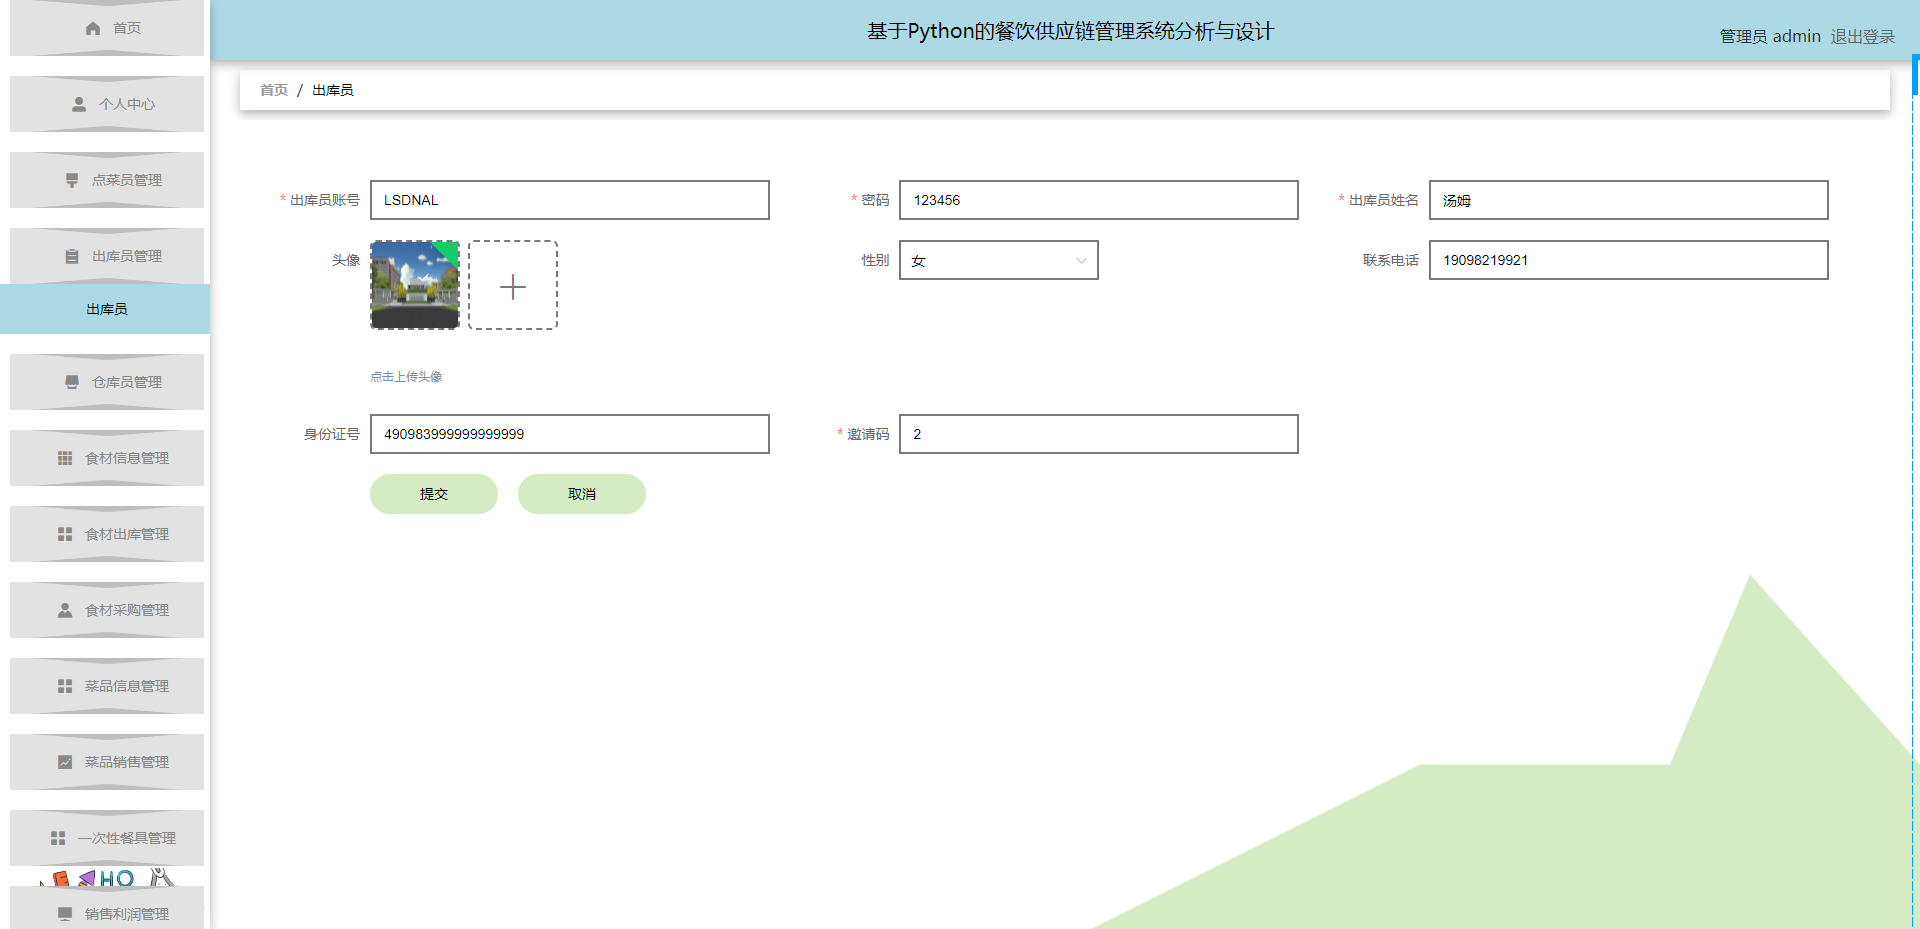Click the icon beside 仓库员管理
This screenshot has height=929, width=1920.
pos(72,382)
